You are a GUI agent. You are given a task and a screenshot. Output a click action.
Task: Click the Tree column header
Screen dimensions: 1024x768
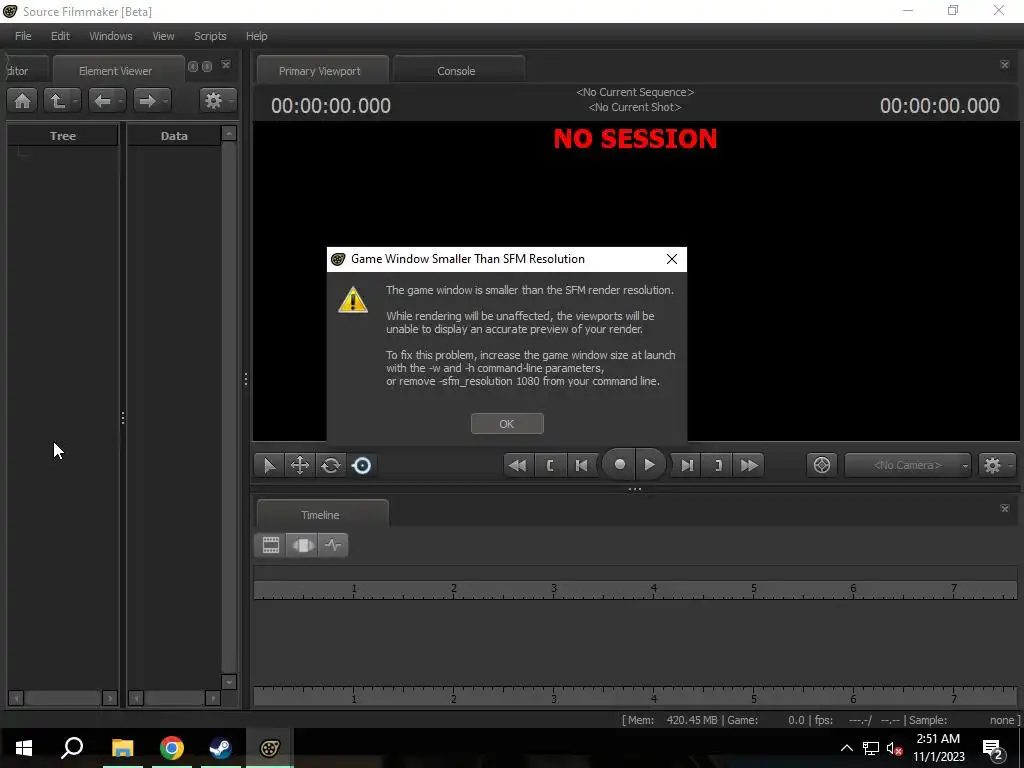coord(63,136)
